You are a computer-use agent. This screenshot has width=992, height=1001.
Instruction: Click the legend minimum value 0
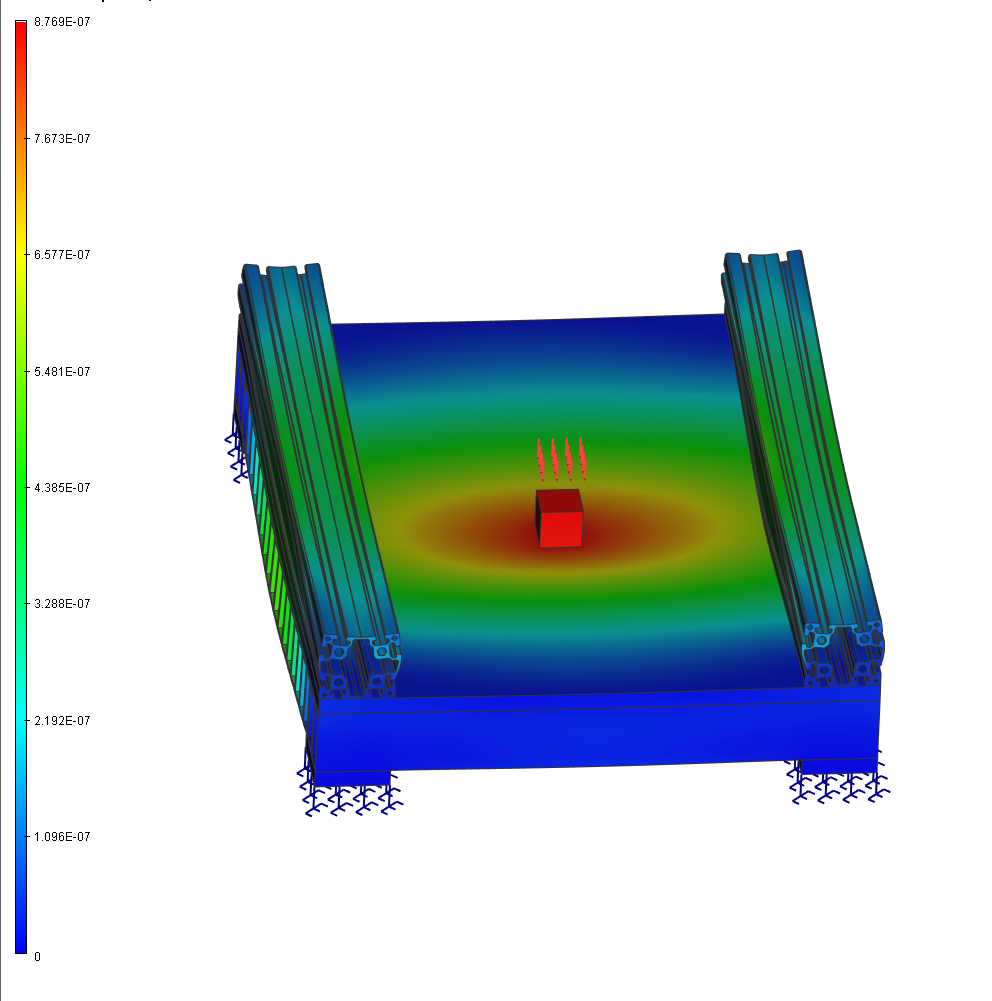37,957
